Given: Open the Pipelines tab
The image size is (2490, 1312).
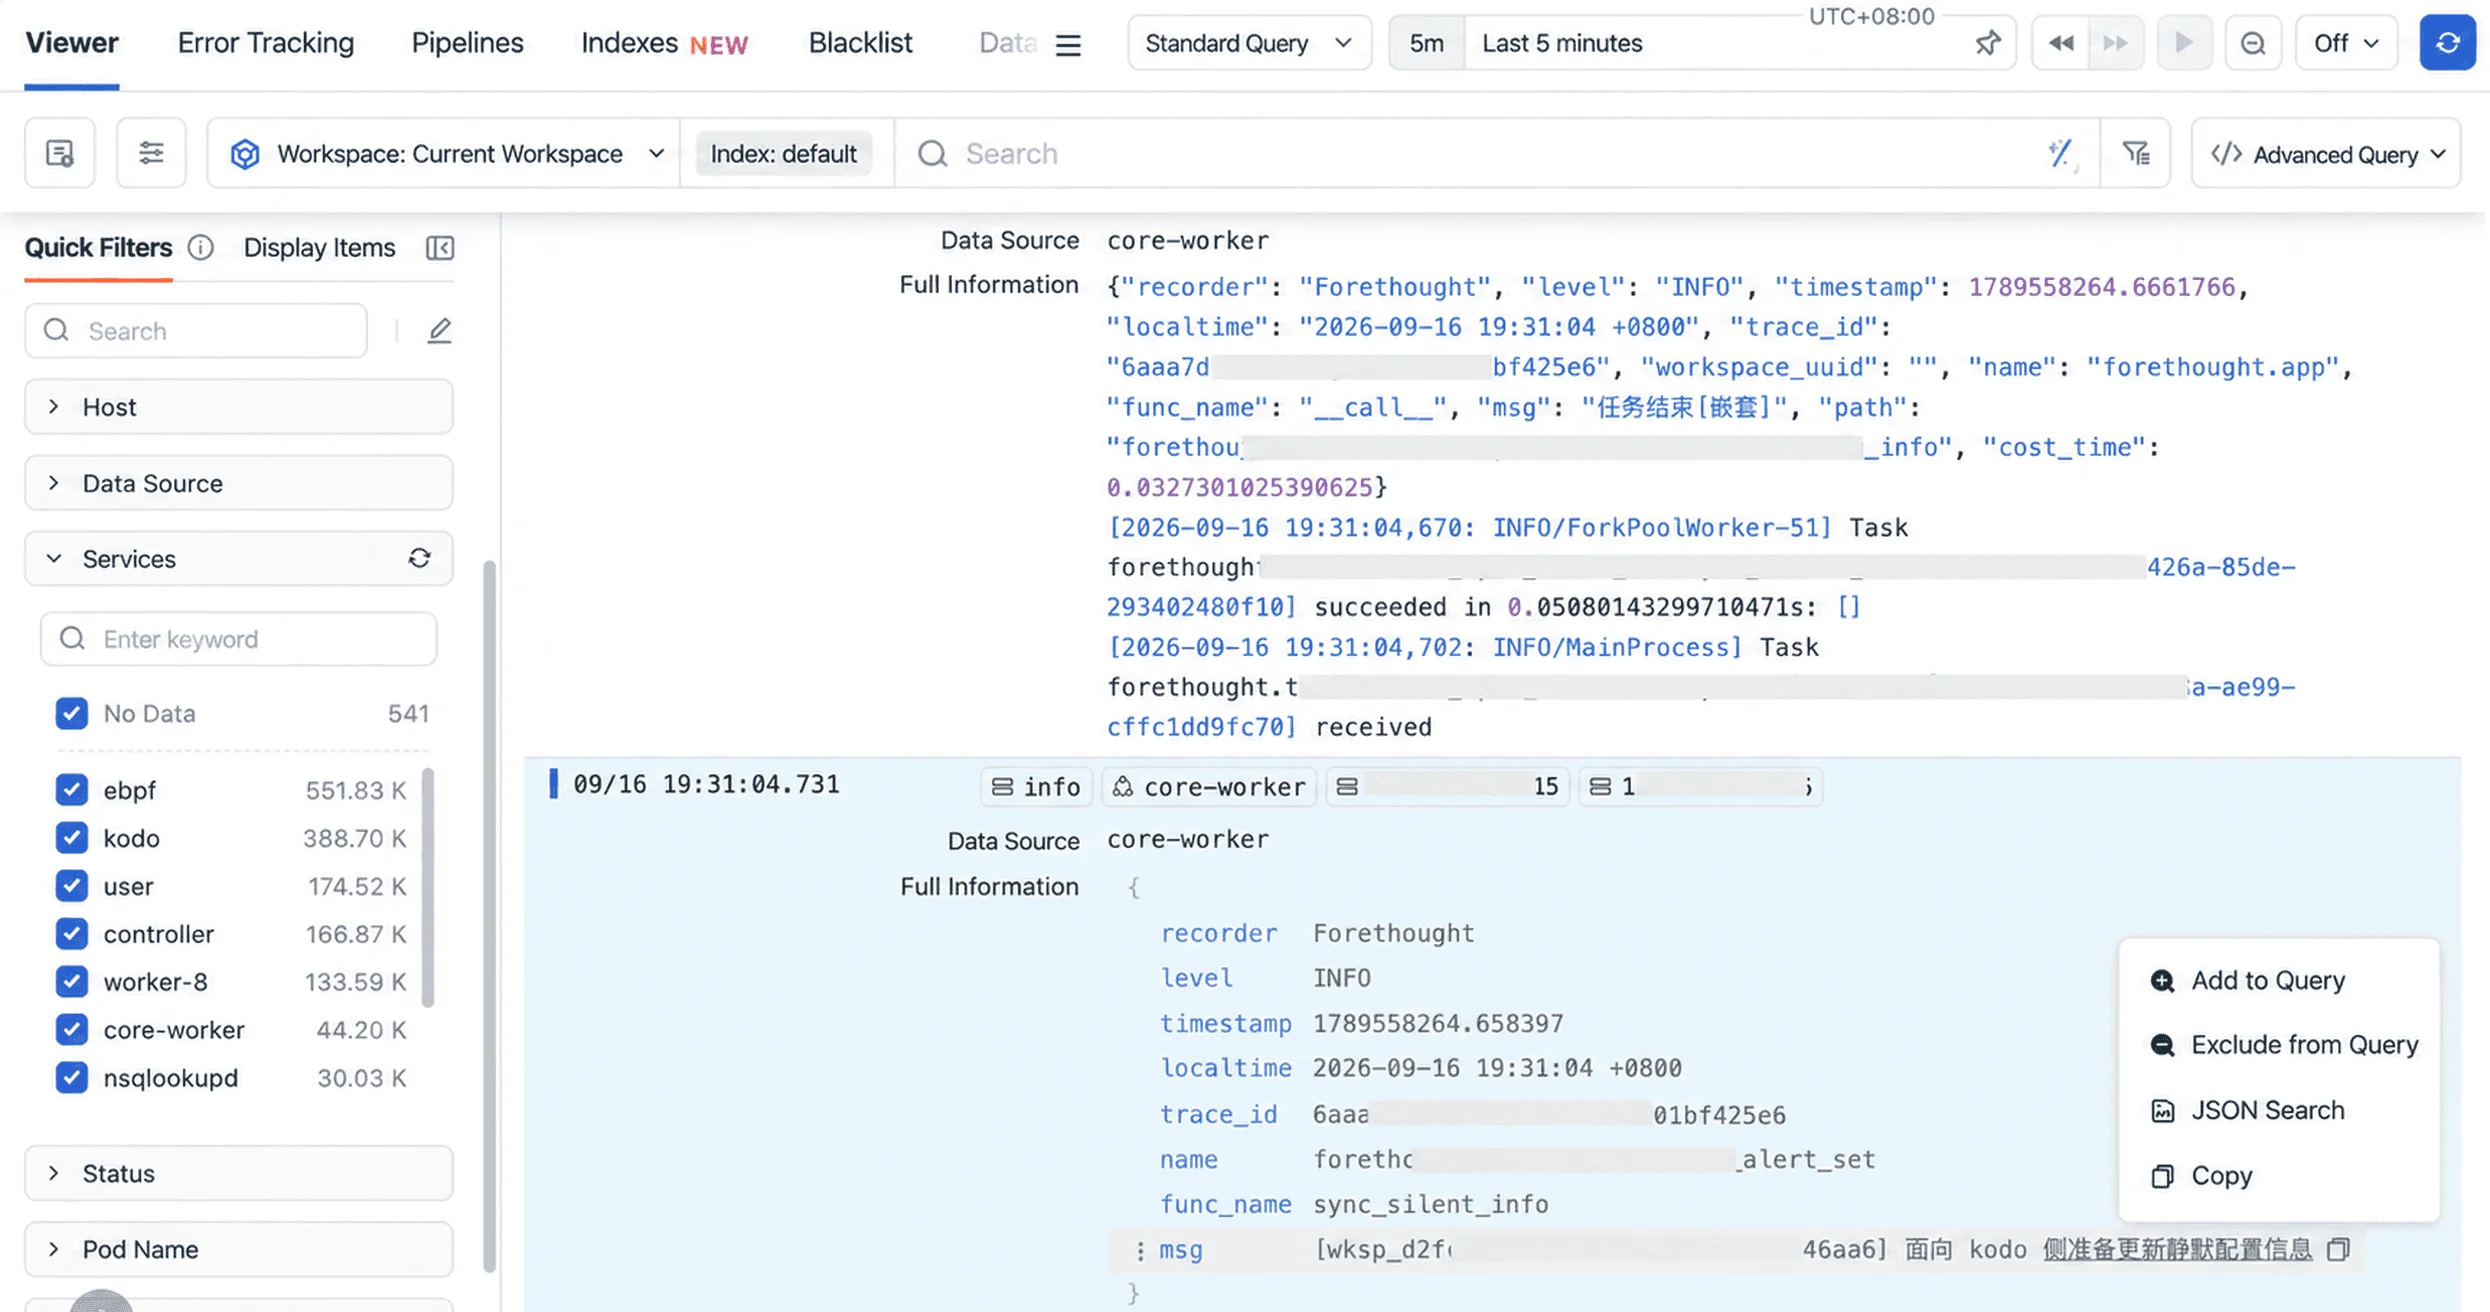Looking at the screenshot, I should click(468, 43).
